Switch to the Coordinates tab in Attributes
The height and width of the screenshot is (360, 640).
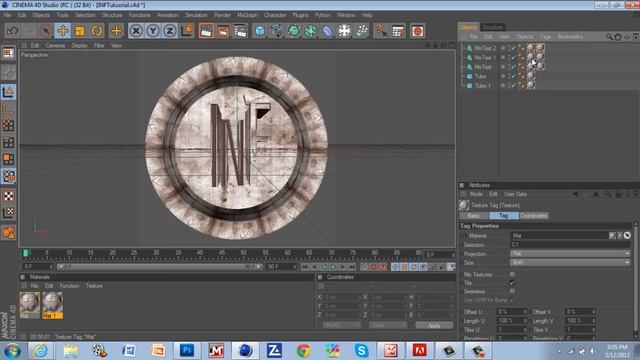534,216
